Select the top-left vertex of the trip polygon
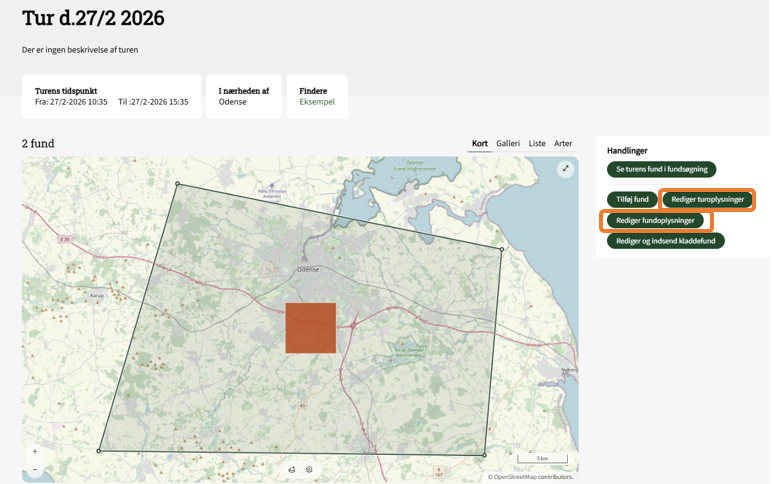The height and width of the screenshot is (484, 774). (177, 183)
